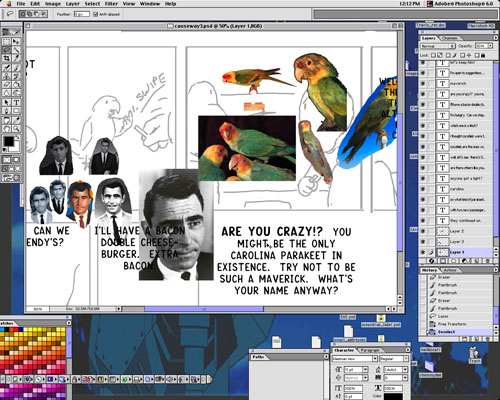
Task: Select the Eyedropper tool
Action: click(16, 120)
